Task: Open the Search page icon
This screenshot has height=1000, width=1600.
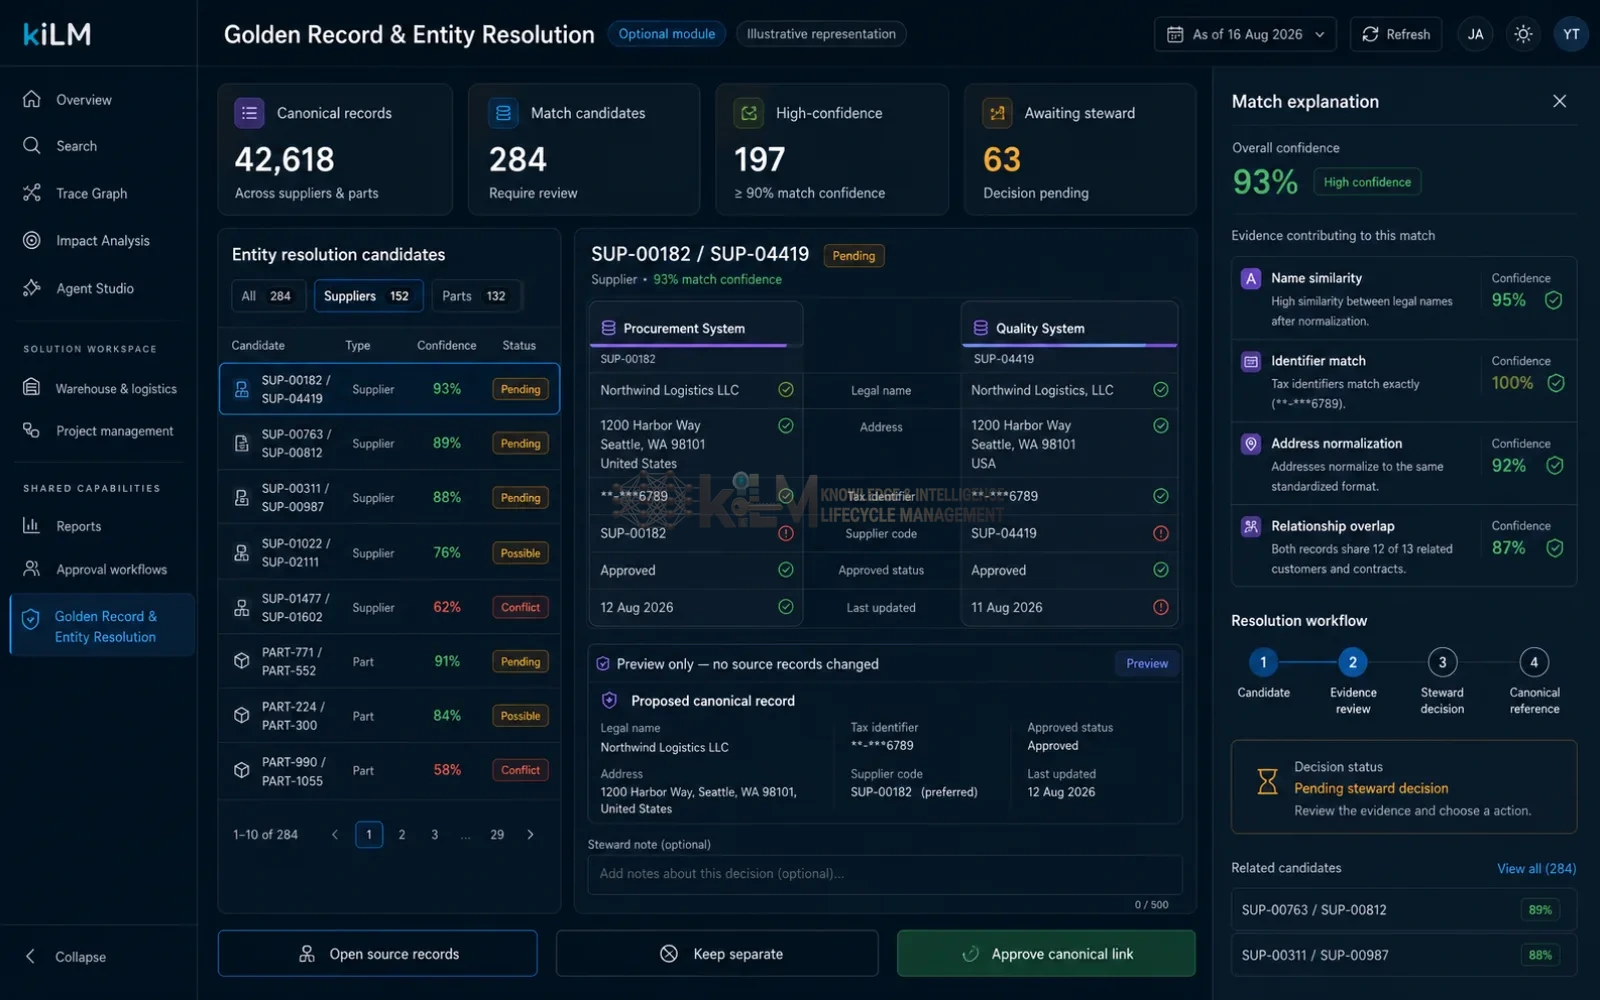Action: click(32, 146)
